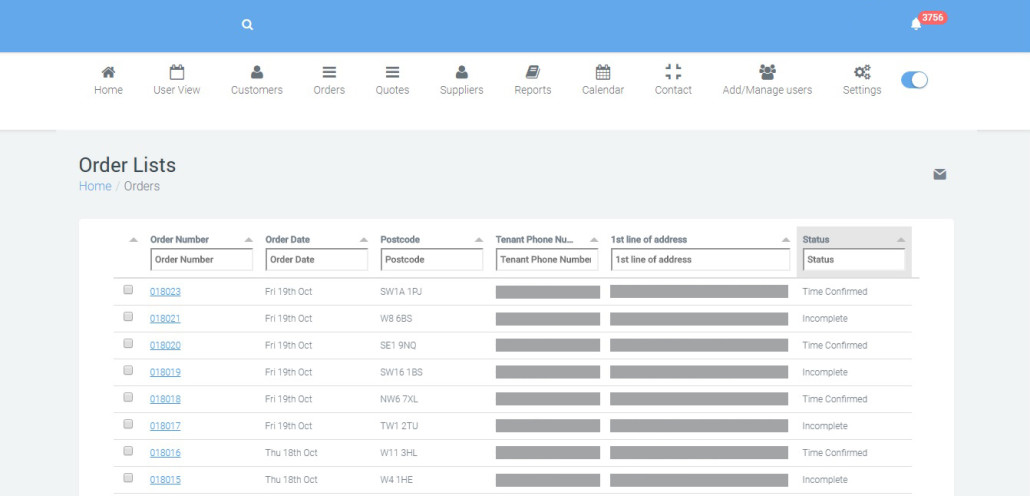Open User View calendar icon
The width and height of the screenshot is (1030, 496).
coord(177,72)
